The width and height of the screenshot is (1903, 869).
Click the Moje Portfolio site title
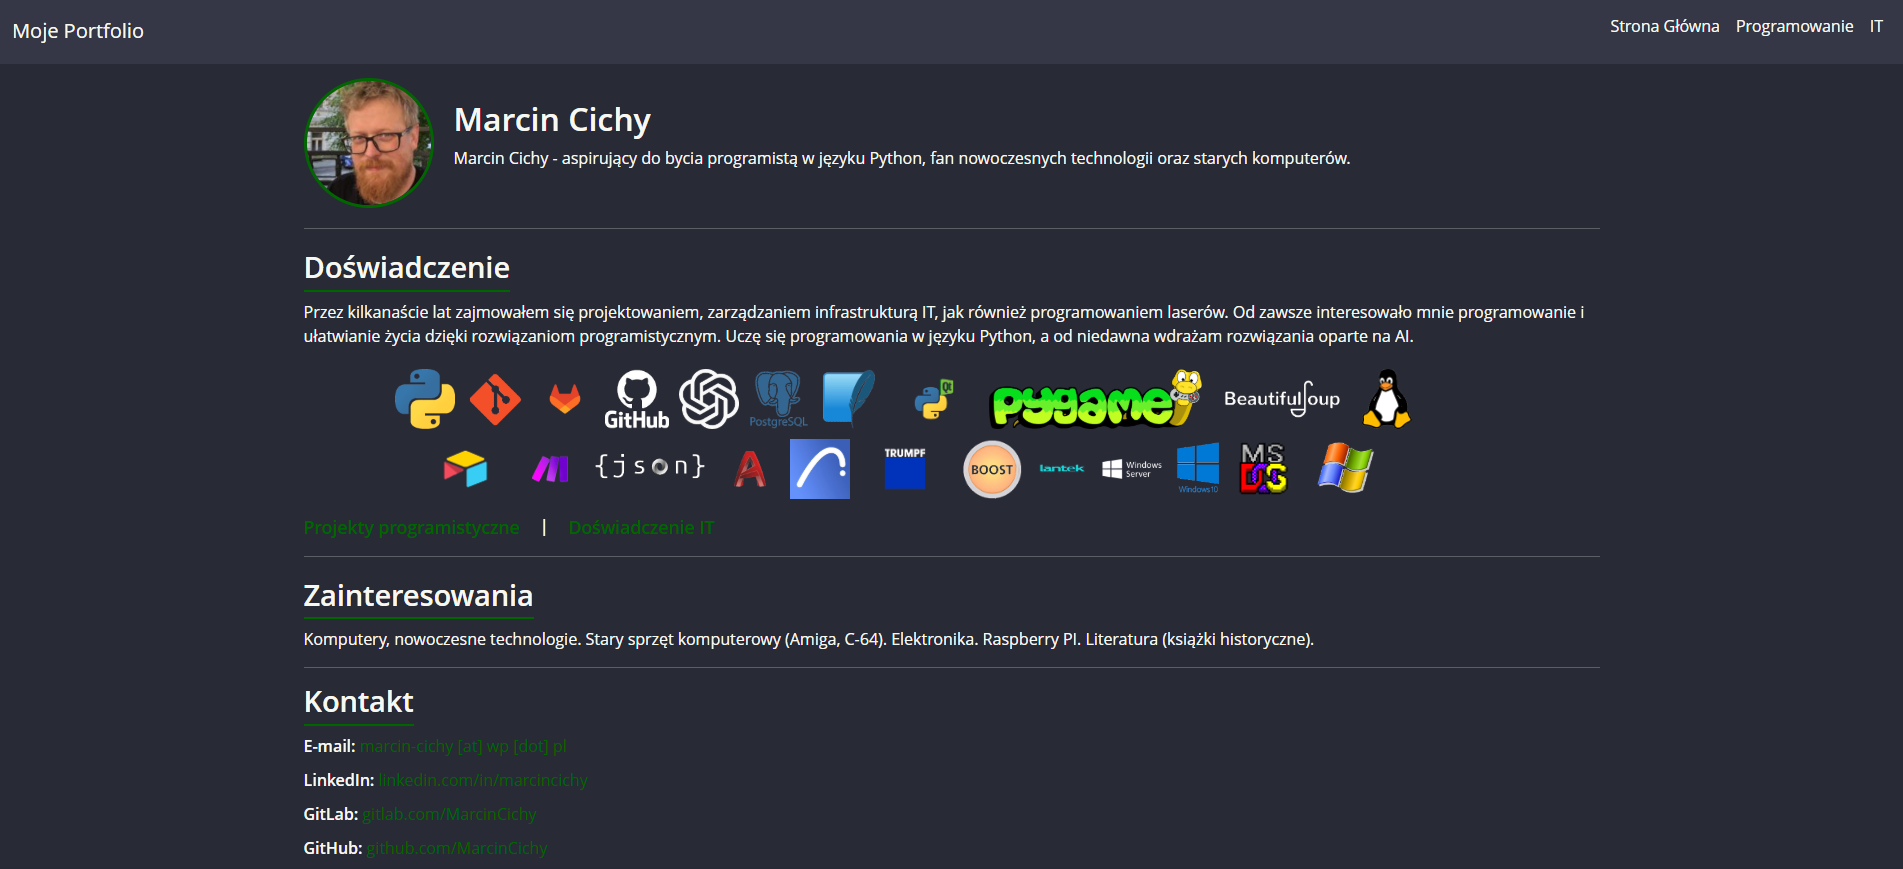click(78, 31)
